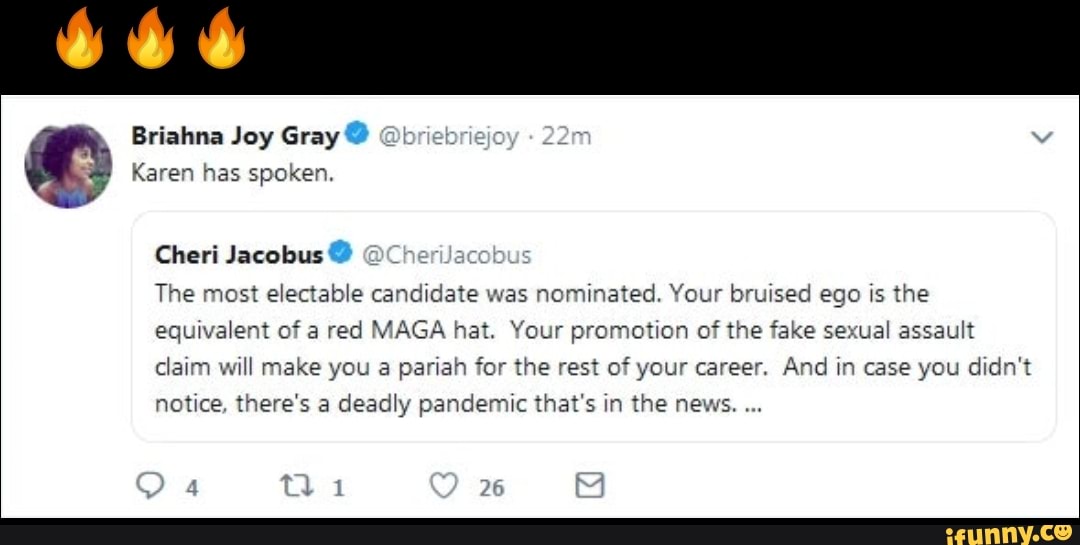Like the tweet with the heart icon
1080x545 pixels.
pos(442,486)
